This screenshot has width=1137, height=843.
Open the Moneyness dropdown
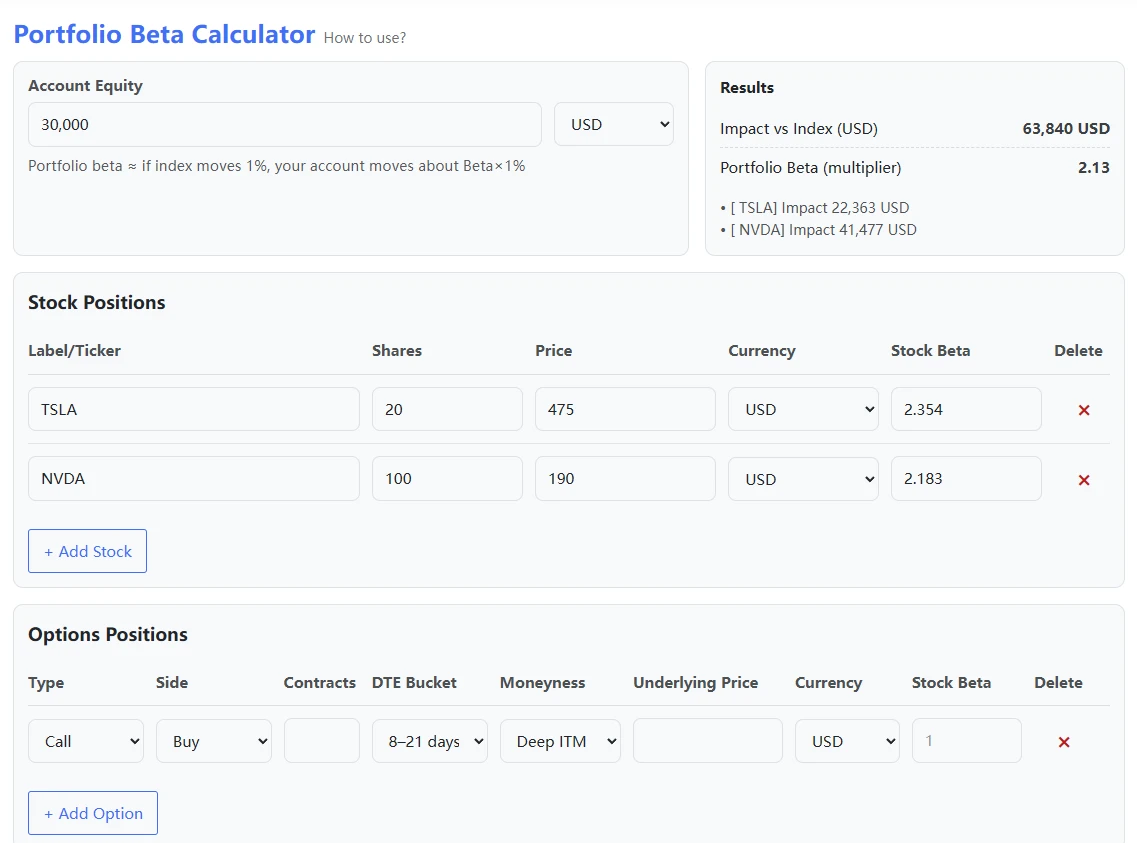click(x=559, y=741)
